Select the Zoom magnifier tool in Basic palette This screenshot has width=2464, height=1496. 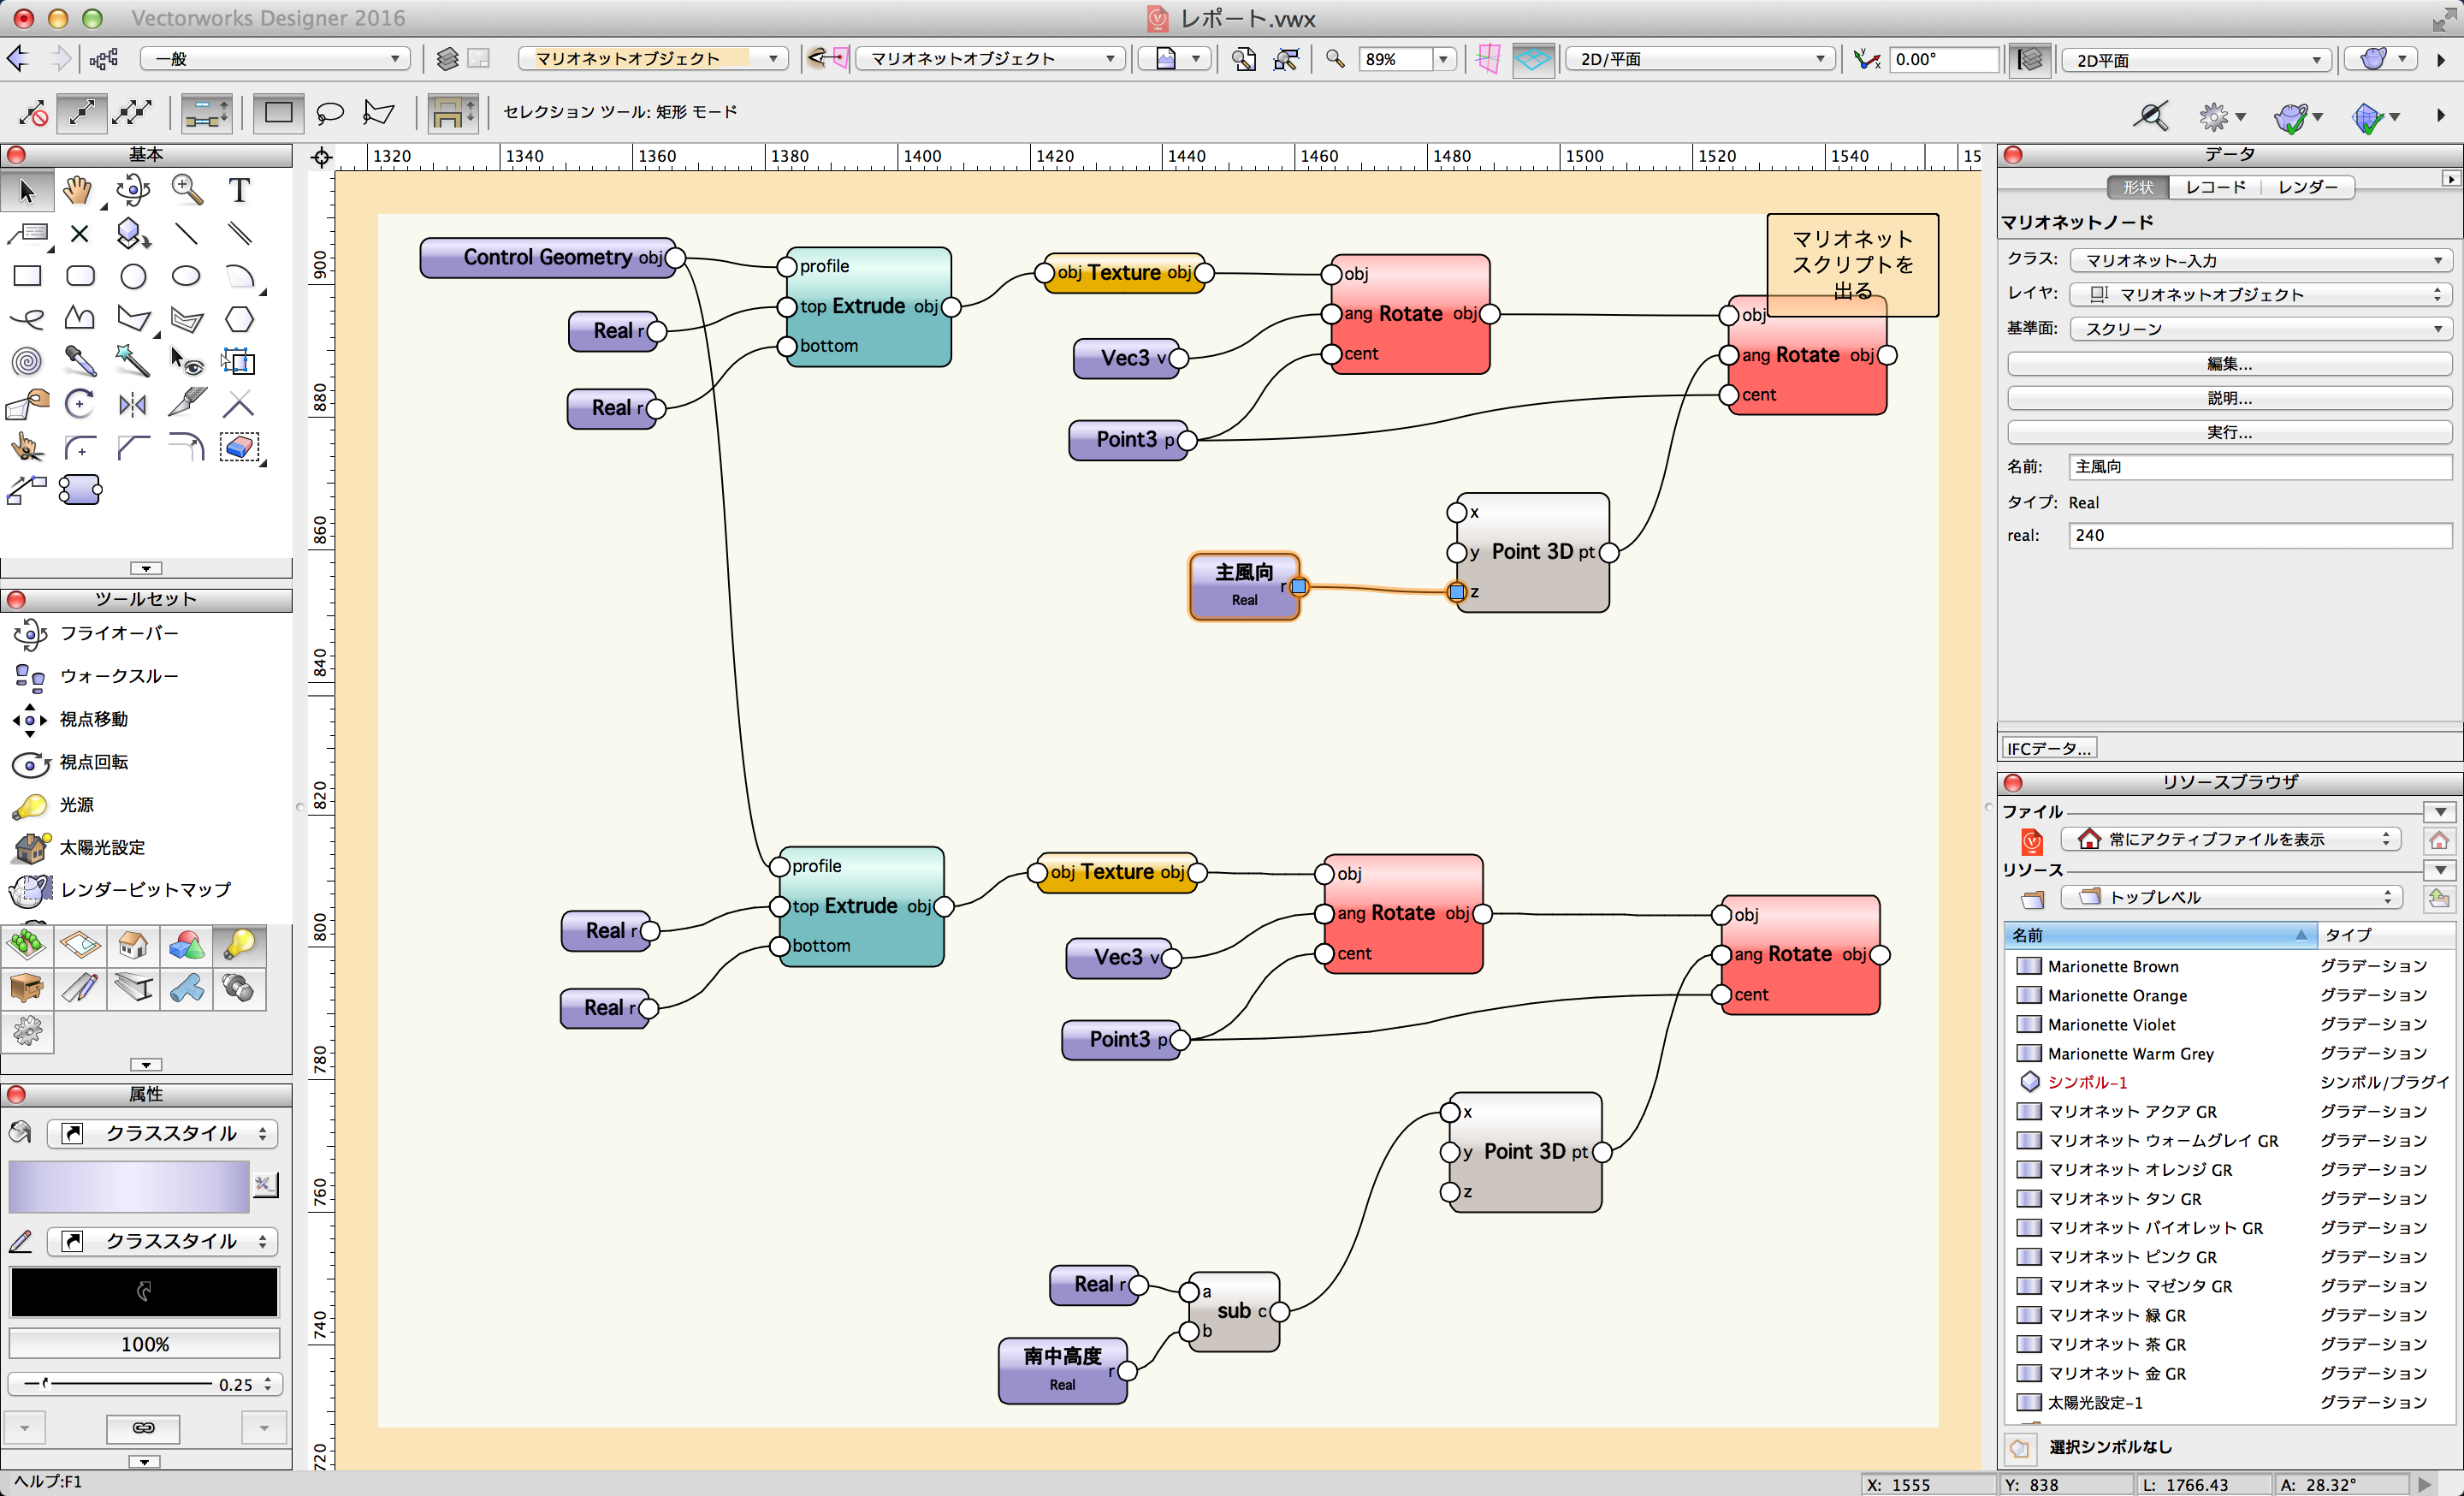pos(186,190)
